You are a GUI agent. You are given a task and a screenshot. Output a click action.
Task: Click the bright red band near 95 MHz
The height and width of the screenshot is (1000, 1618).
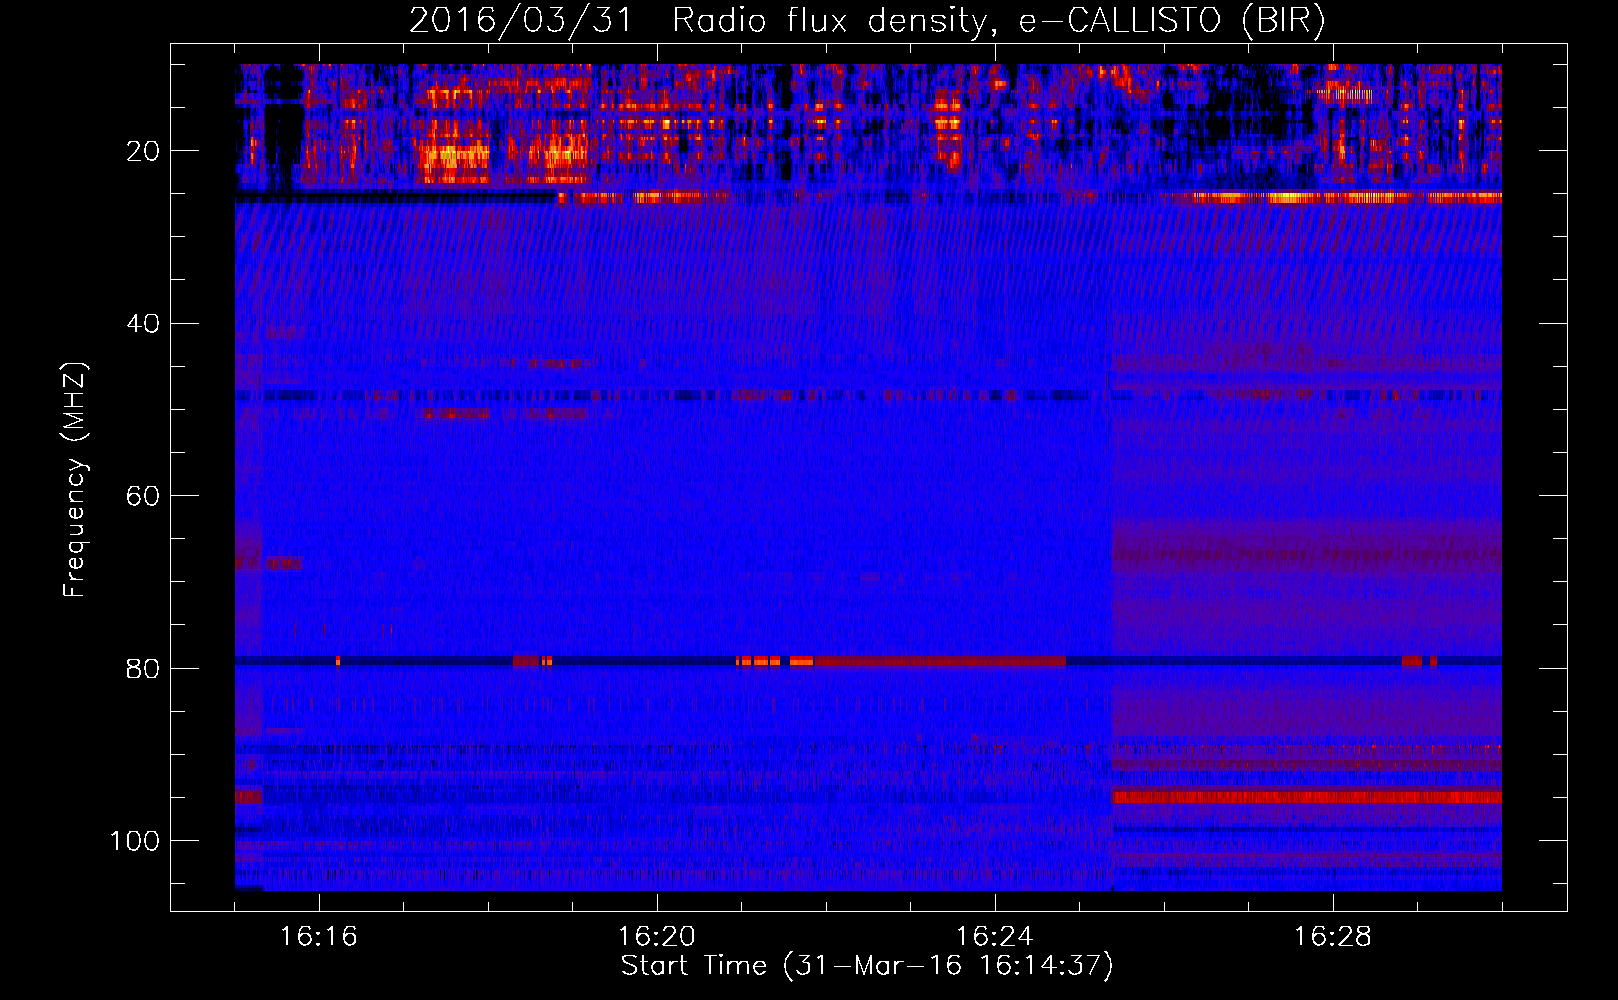click(1307, 797)
